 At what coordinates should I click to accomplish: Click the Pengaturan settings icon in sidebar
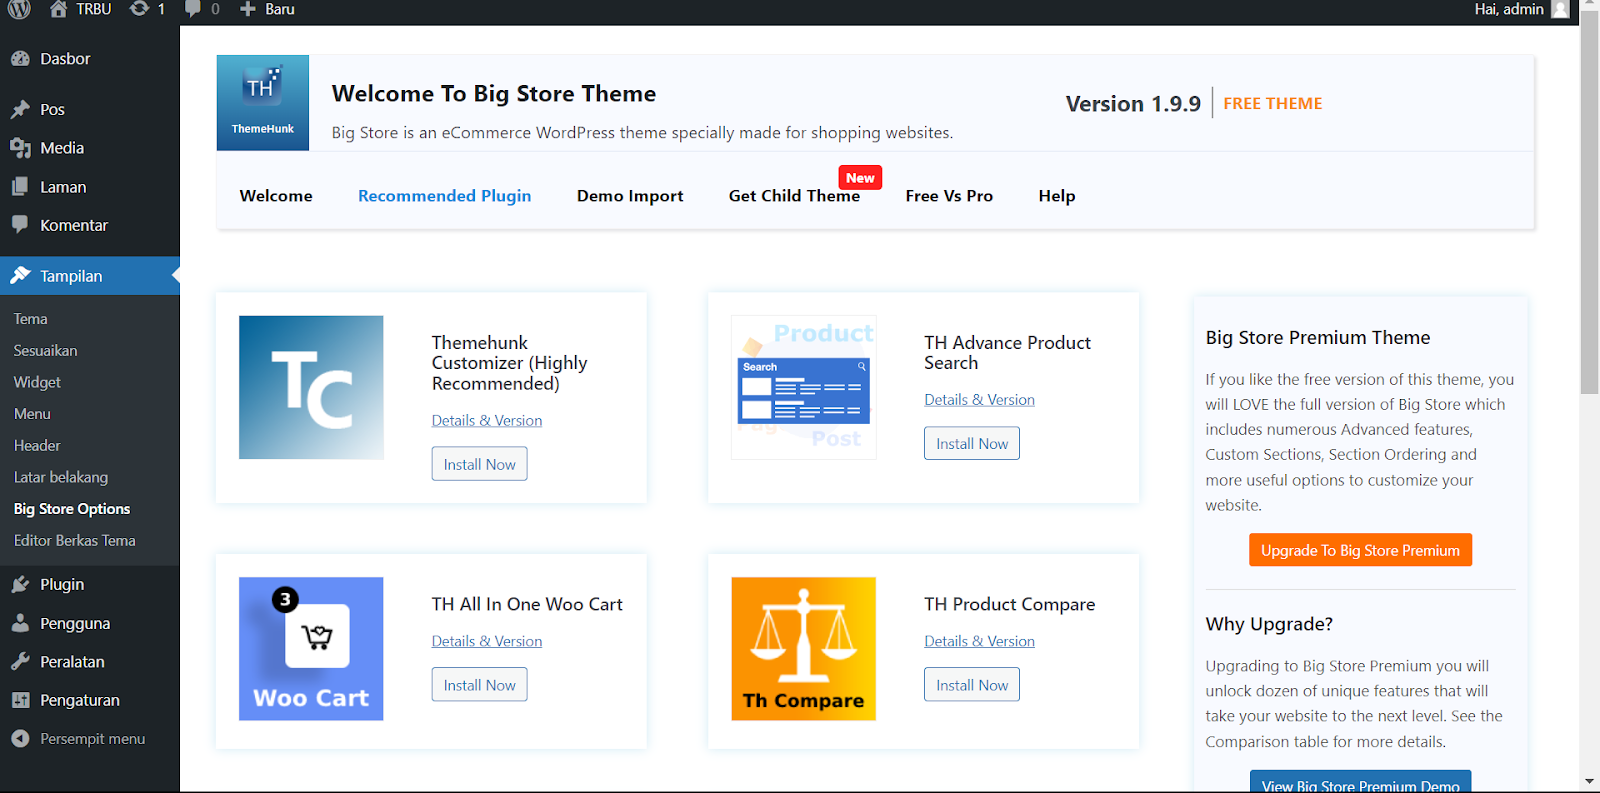click(20, 700)
